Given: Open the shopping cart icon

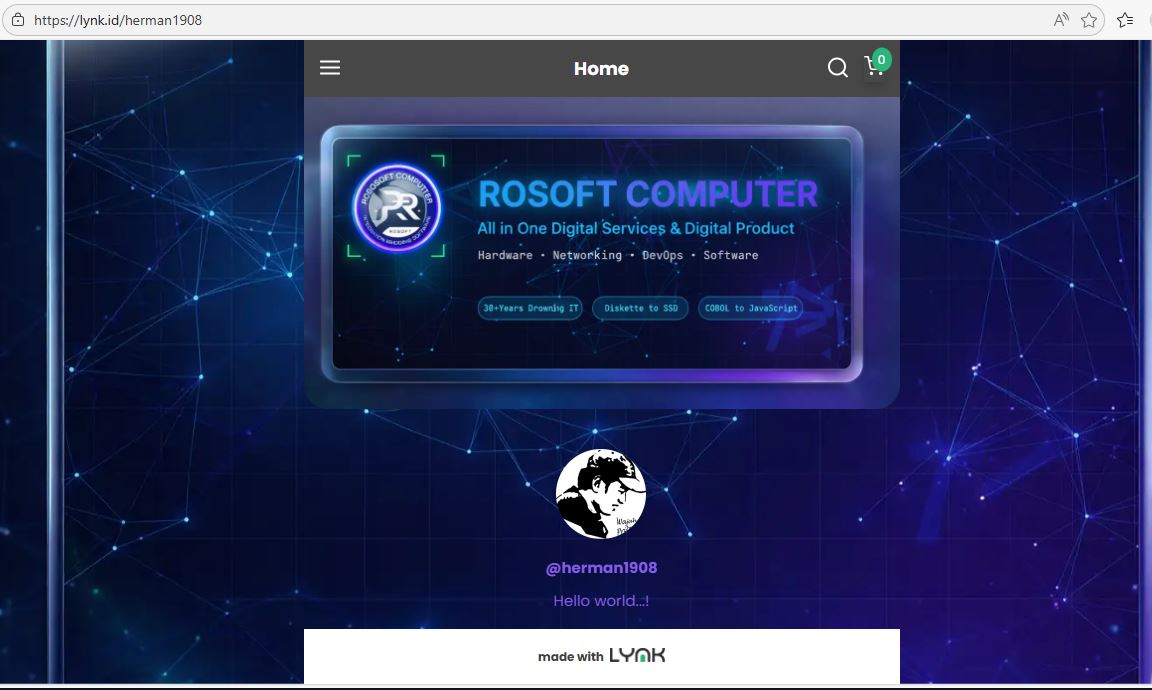Looking at the screenshot, I should [x=873, y=67].
